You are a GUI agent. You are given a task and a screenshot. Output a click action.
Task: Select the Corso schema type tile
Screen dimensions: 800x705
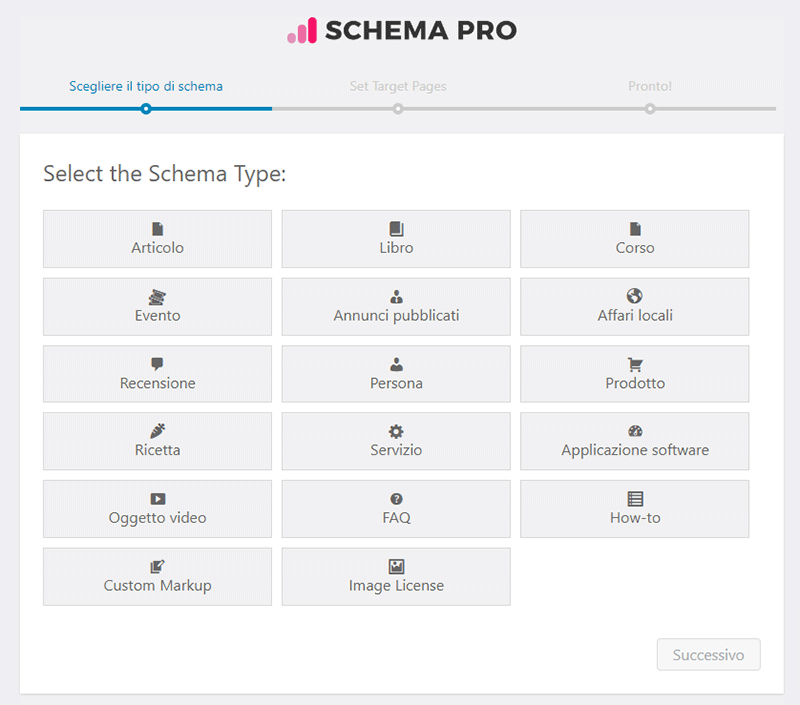coord(635,239)
